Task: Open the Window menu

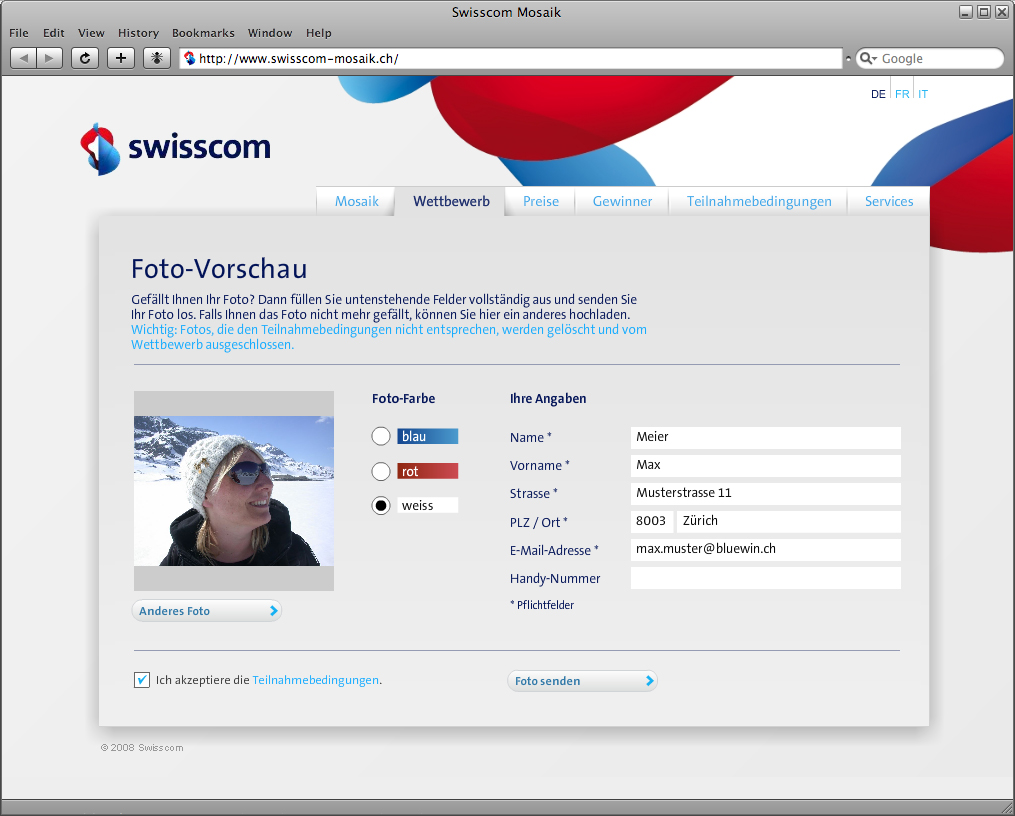Action: tap(270, 33)
